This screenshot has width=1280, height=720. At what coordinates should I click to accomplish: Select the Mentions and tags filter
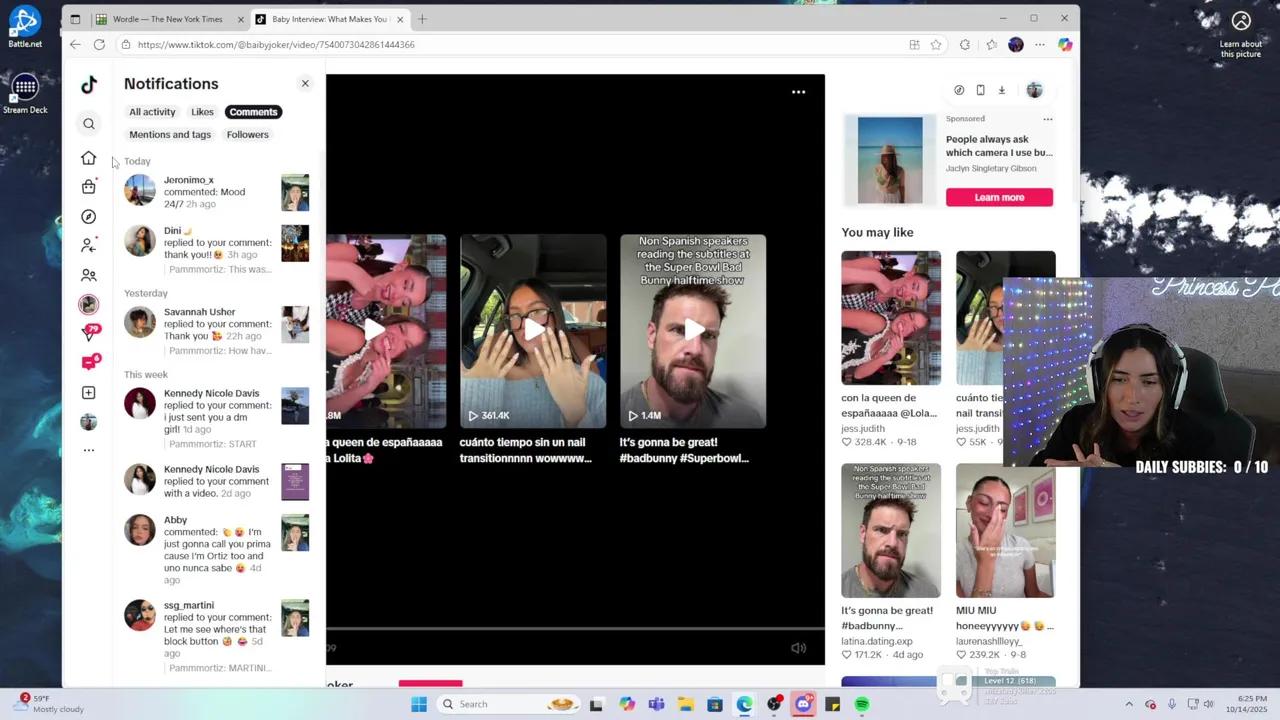170,135
